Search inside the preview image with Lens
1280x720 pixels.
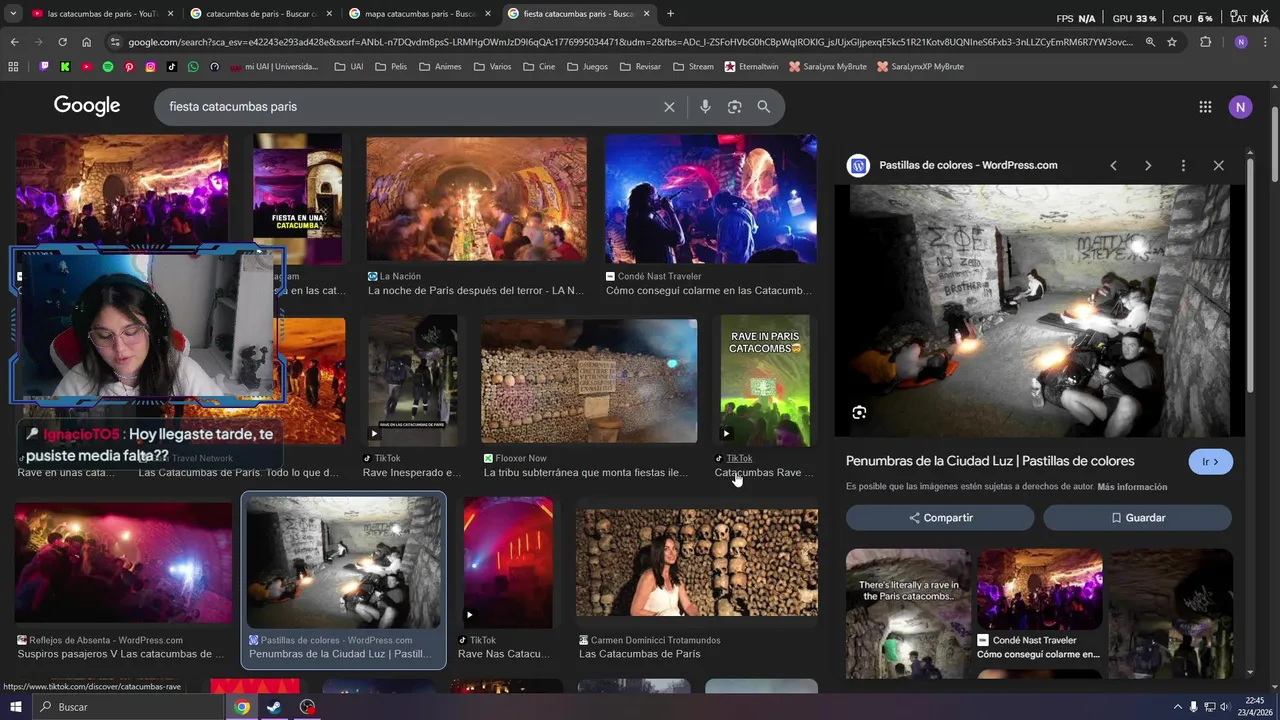tap(859, 412)
